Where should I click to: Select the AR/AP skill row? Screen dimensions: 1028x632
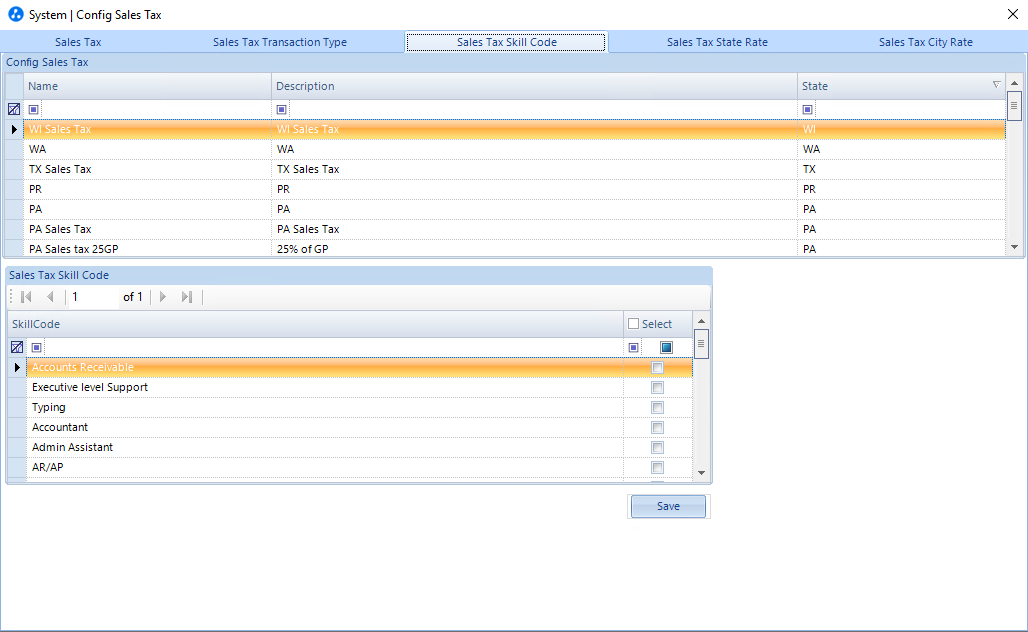(x=359, y=467)
